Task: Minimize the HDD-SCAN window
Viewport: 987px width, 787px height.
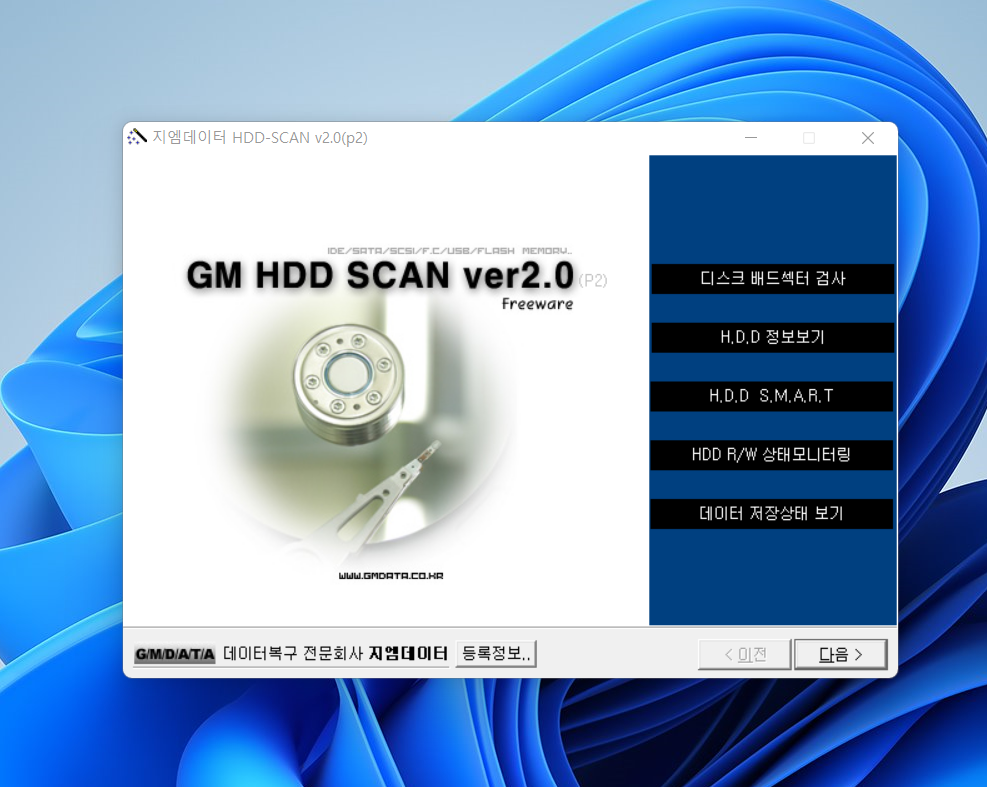Action: click(x=751, y=138)
